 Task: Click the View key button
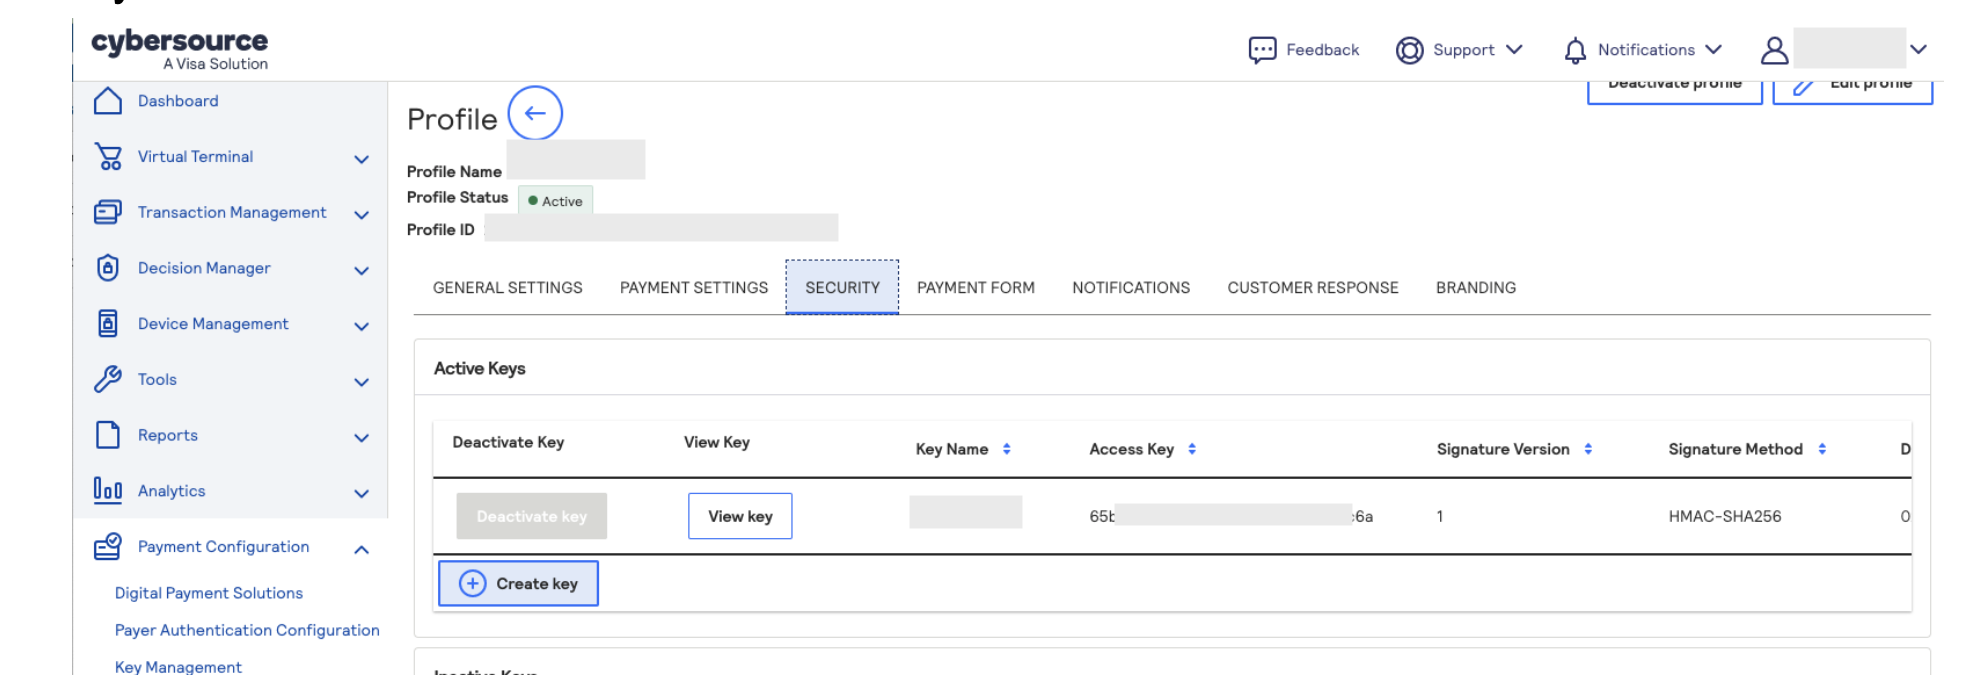point(740,516)
